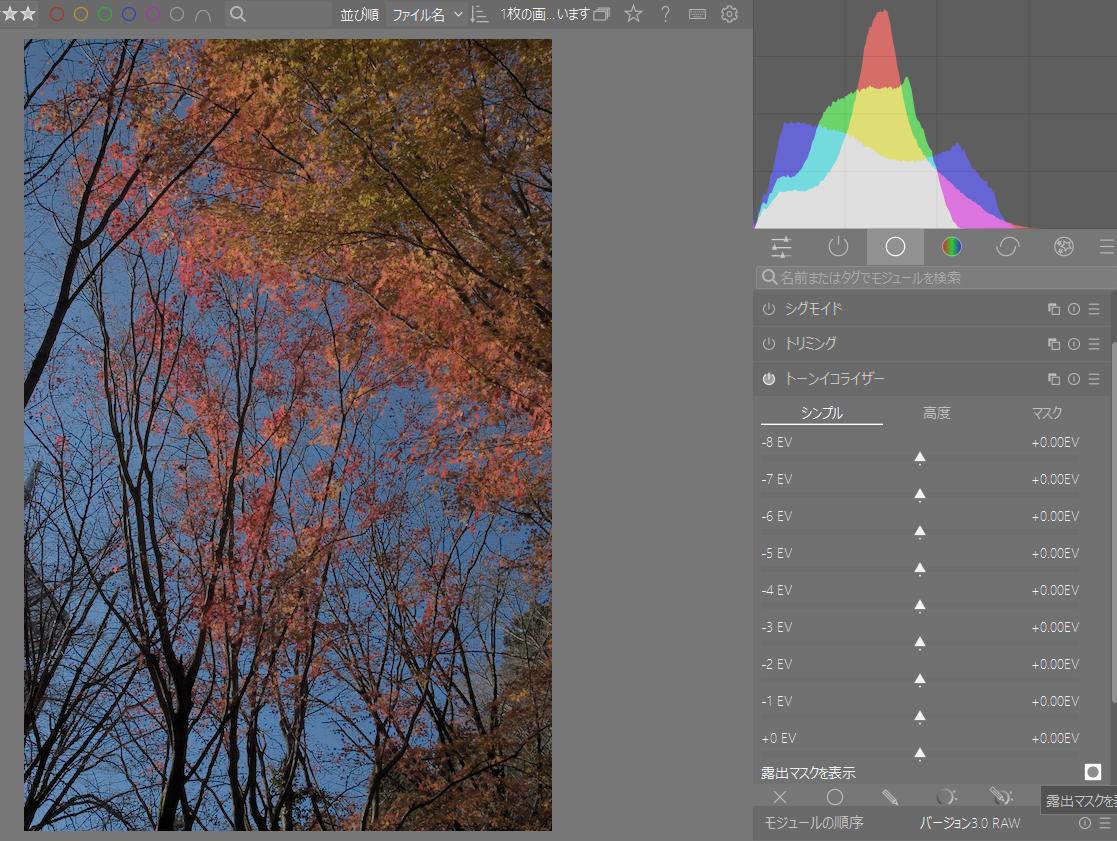Image resolution: width=1117 pixels, height=841 pixels.
Task: Click the RGB histogram display
Action: [x=935, y=114]
